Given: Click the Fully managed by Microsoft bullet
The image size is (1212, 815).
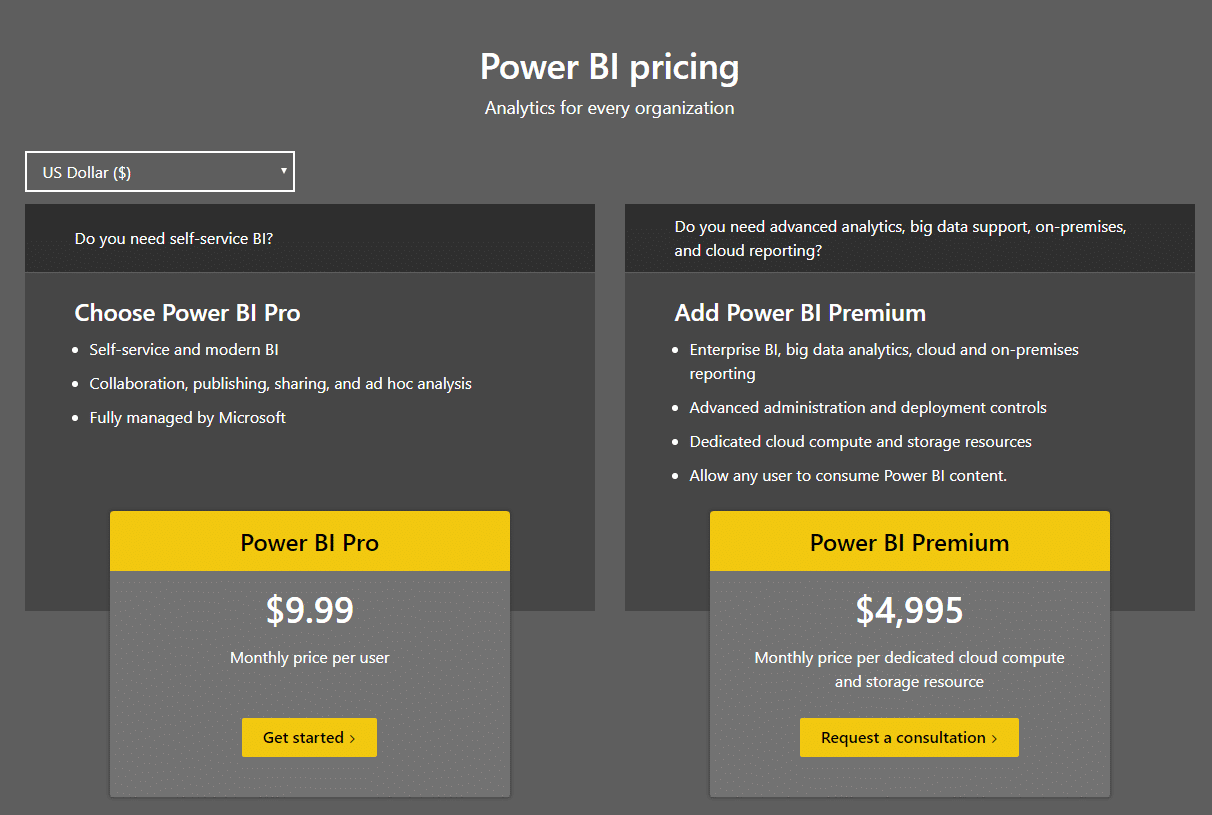Looking at the screenshot, I should (187, 418).
